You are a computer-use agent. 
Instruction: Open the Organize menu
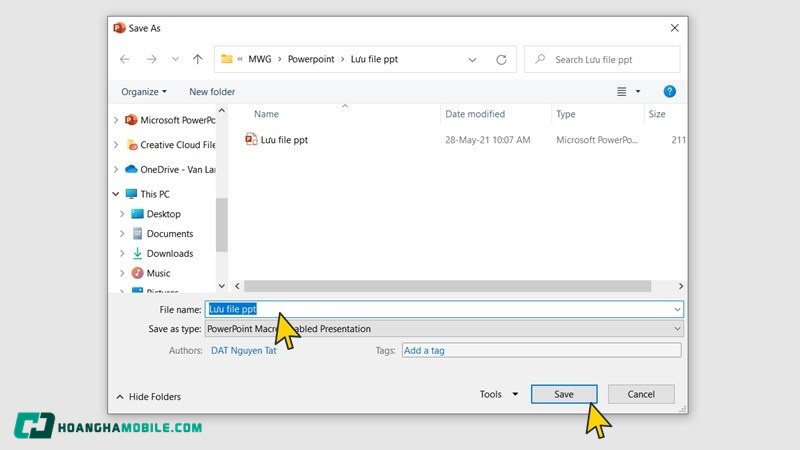144,92
